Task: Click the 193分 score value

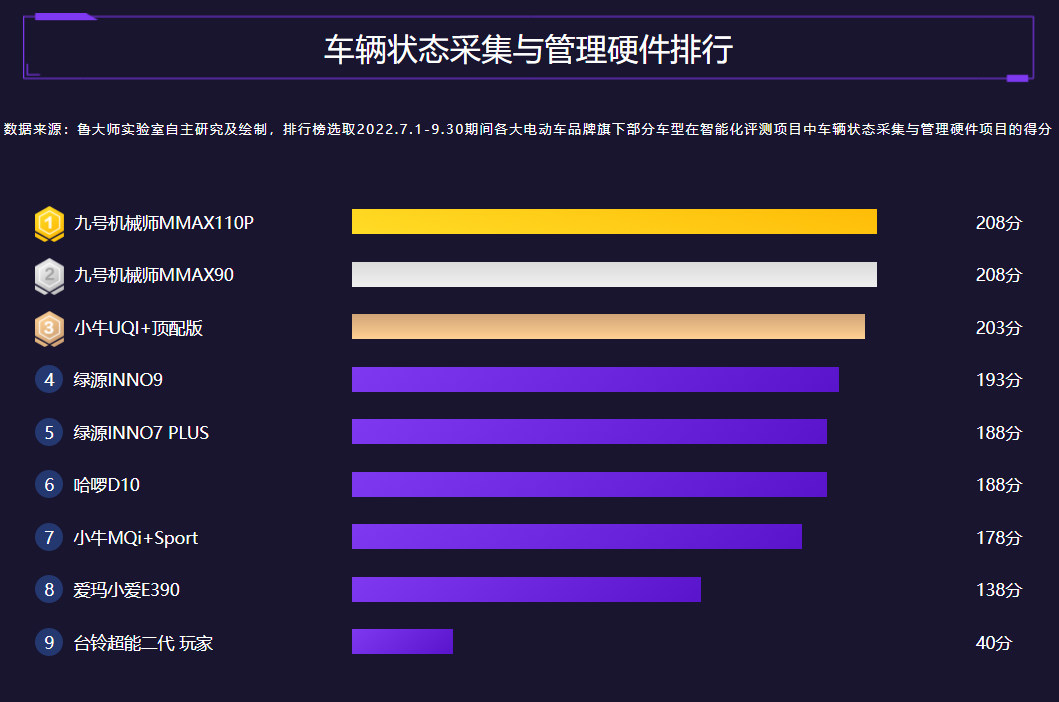Action: (999, 380)
